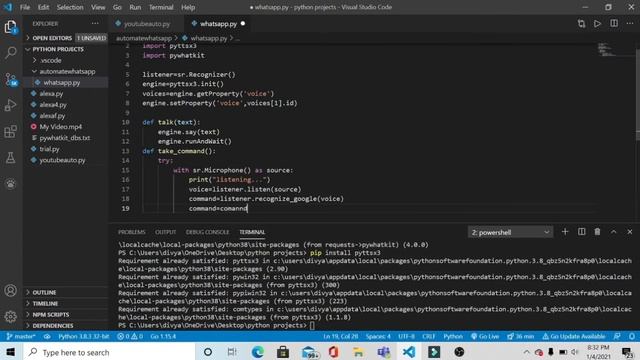
Task: Open the Source Control view
Action: pos(11,79)
